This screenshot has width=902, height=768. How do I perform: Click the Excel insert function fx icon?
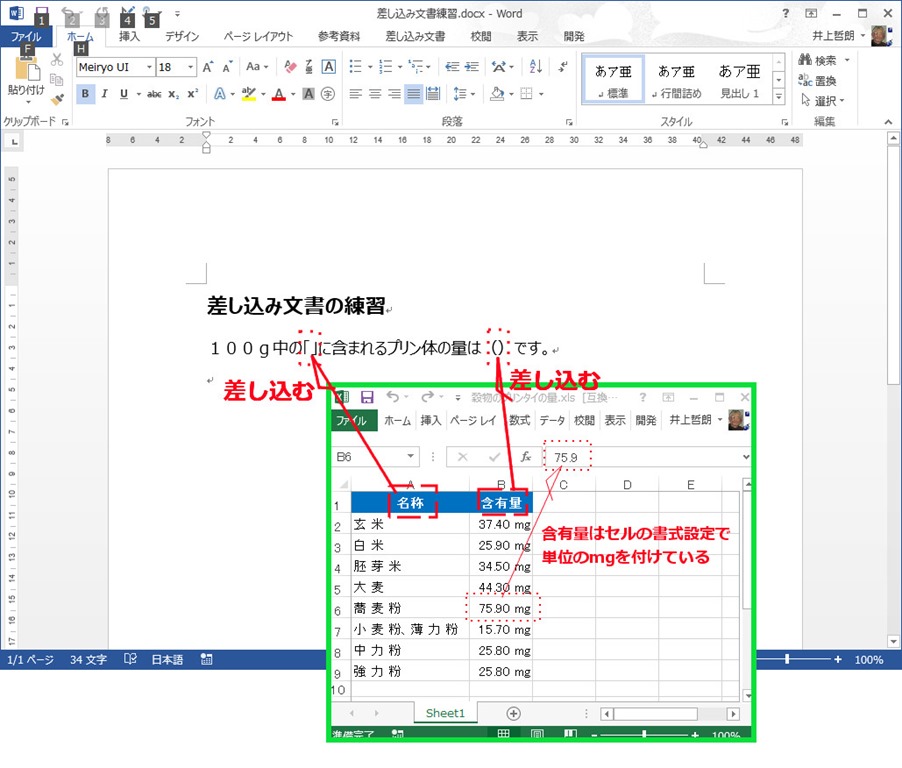[x=526, y=456]
